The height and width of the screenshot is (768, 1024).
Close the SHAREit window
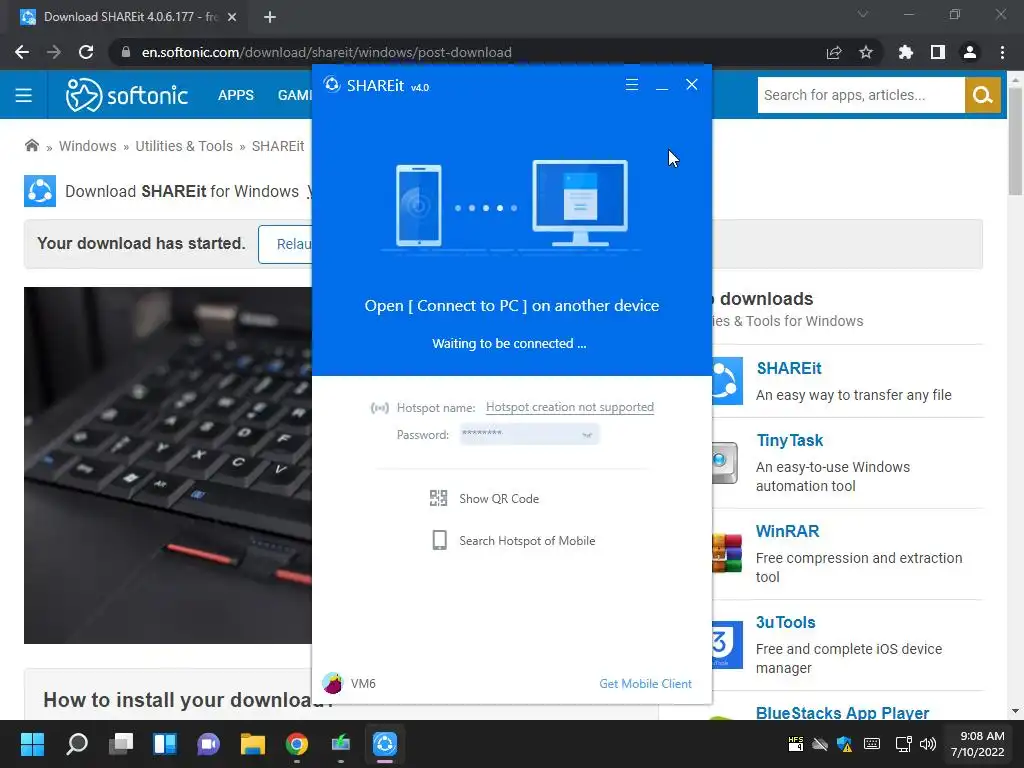coord(692,84)
